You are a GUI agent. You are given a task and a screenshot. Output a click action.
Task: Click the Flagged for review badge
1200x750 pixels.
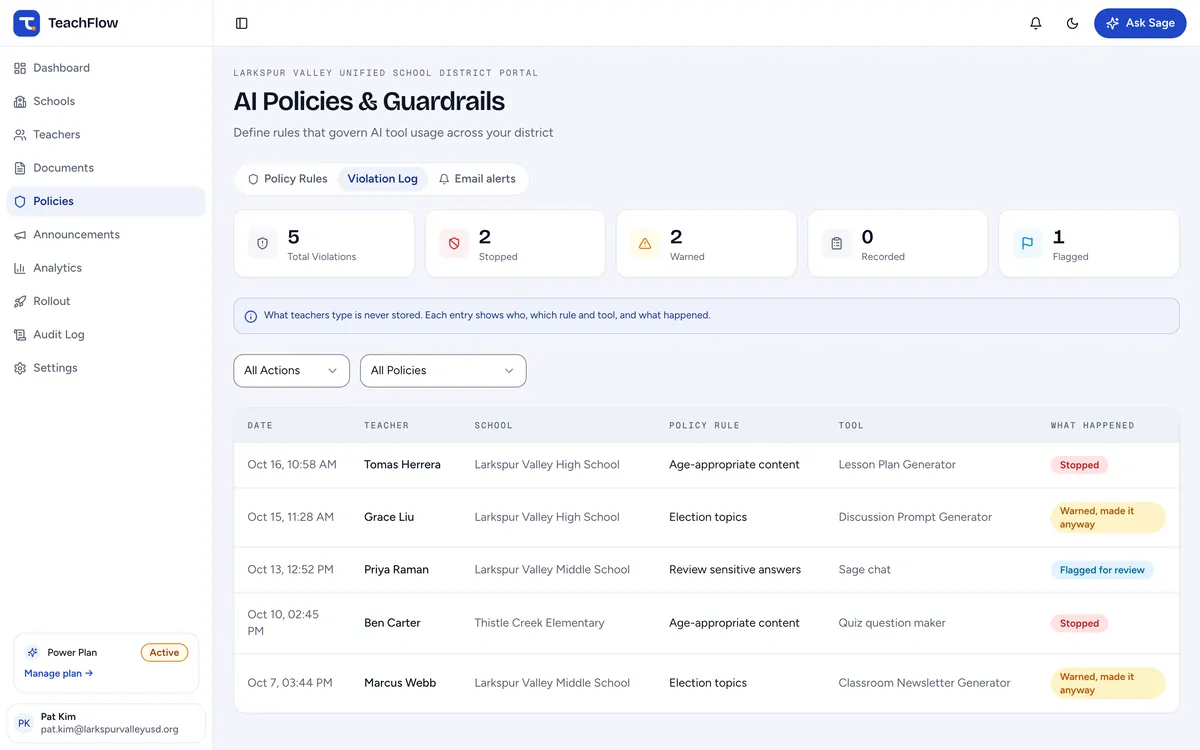1102,570
